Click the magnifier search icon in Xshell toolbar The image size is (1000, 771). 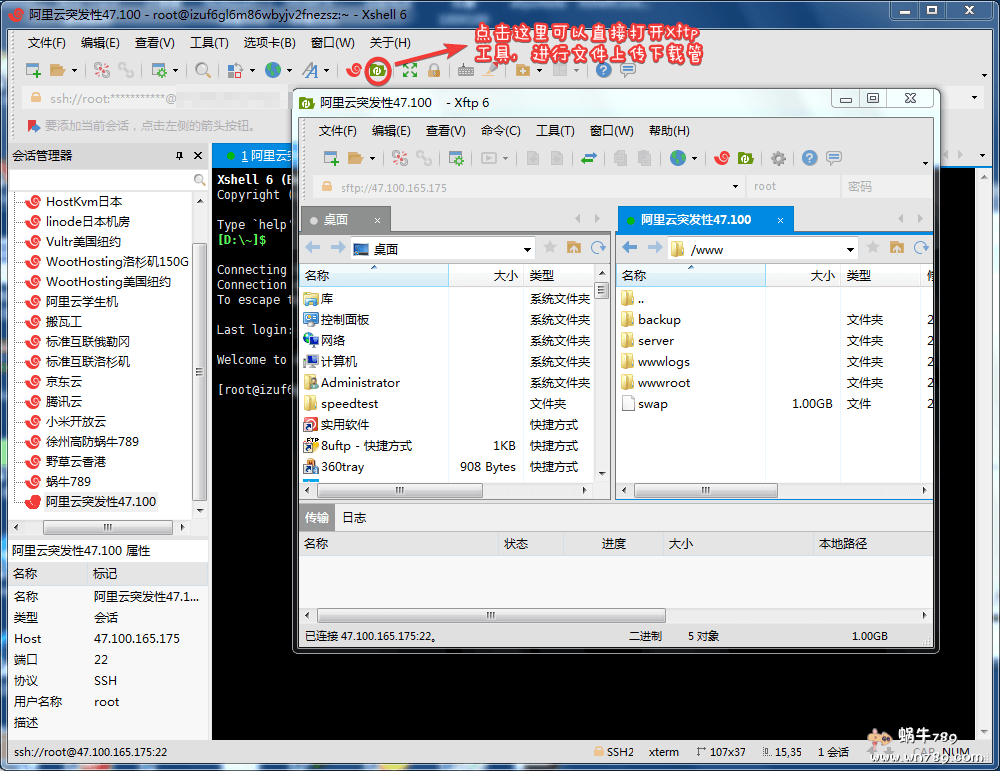[203, 70]
